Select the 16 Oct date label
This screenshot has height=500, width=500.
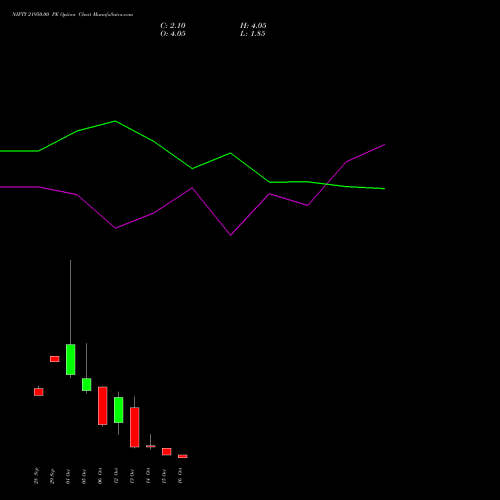[180, 476]
